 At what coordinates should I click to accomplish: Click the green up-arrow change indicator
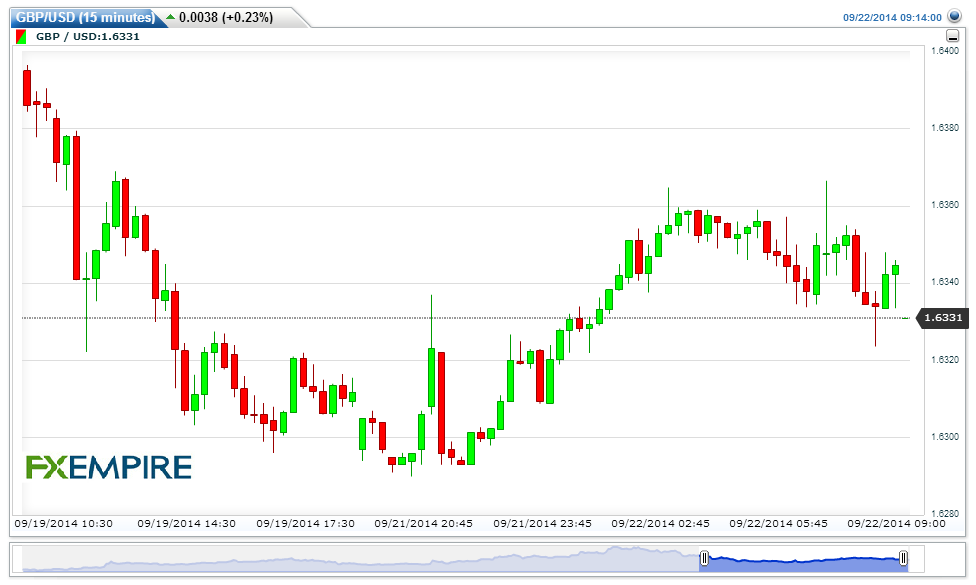point(171,17)
